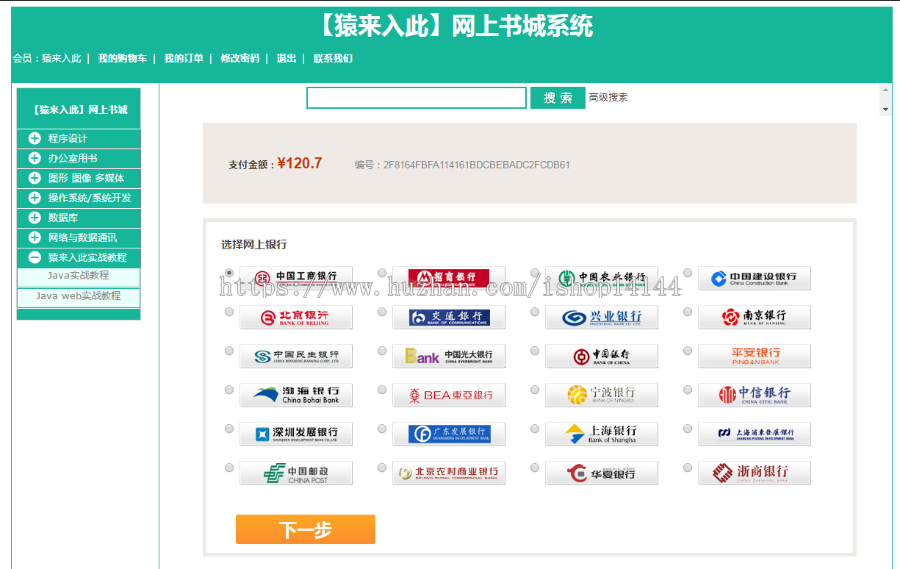This screenshot has width=900, height=569.
Task: Expand the 图形 图像 多媒体 category
Action: click(x=79, y=178)
